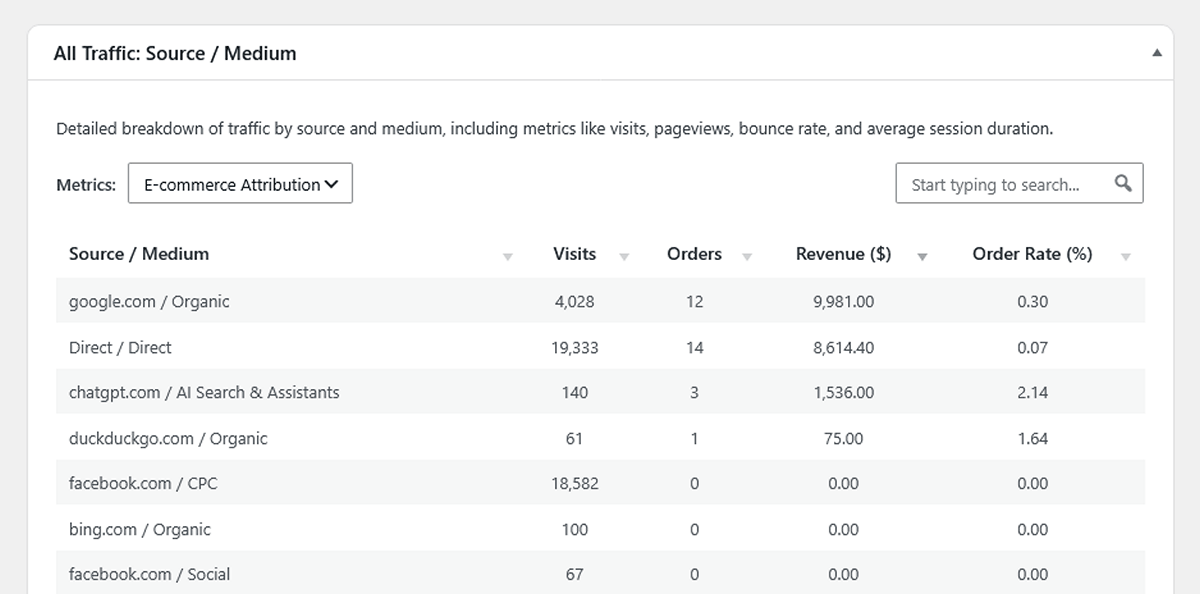Click visits value 4,028
The height and width of the screenshot is (594, 1200).
(574, 301)
